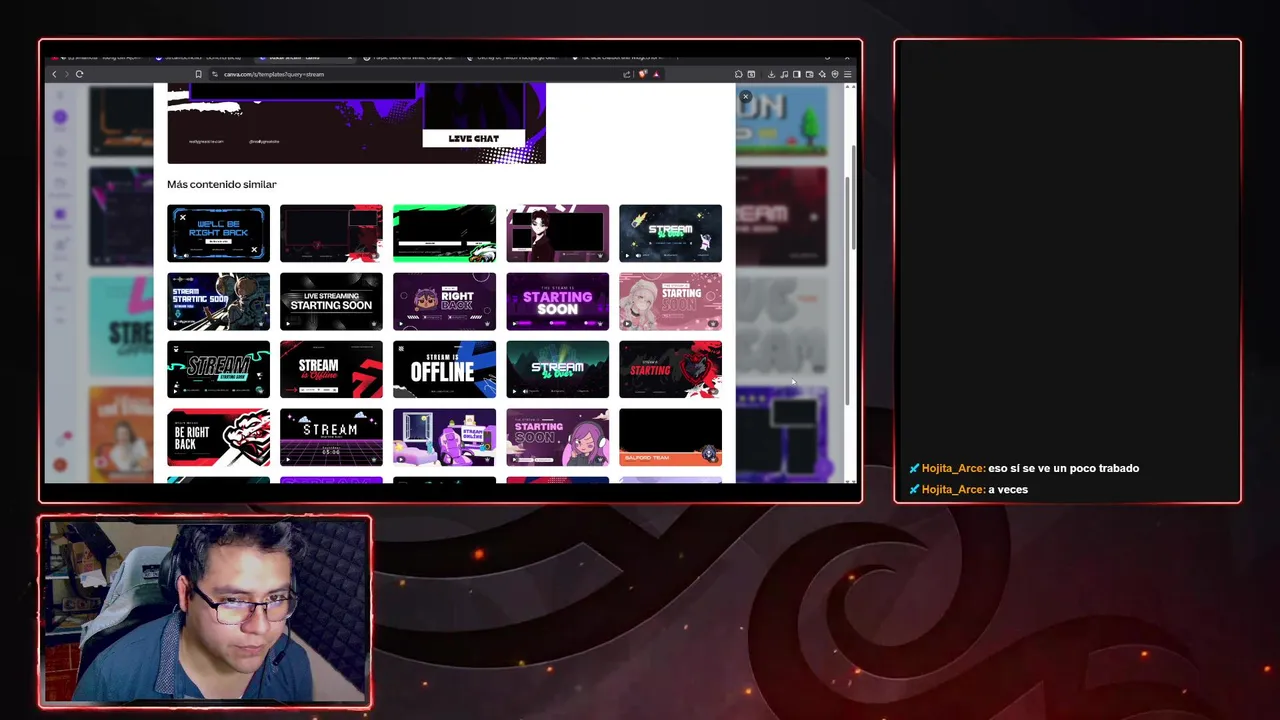Close the template preview dialog
Screen dimensions: 1280x720
[x=745, y=97]
